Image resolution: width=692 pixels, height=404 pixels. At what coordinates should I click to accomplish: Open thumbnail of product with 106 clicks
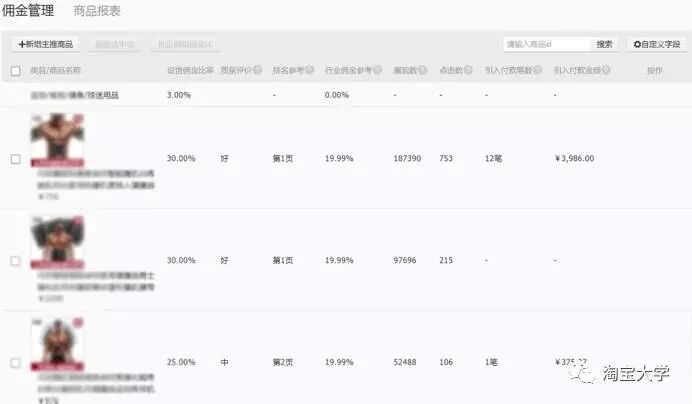(57, 344)
